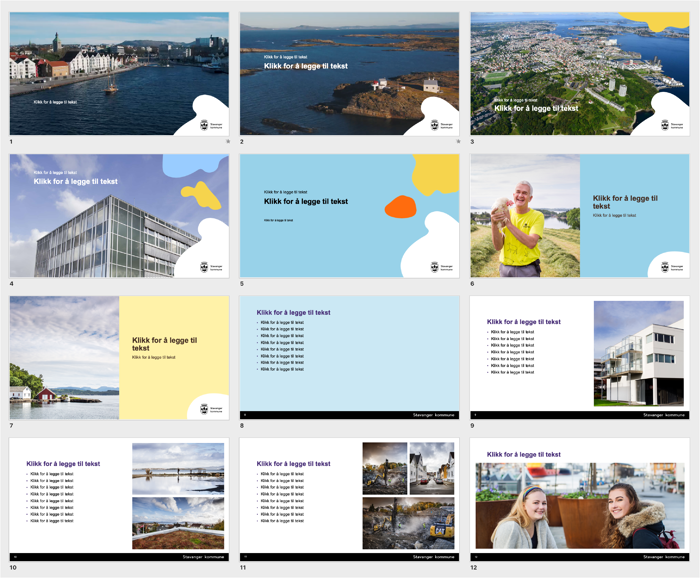Select slide 9 with the white apartment building

(x=580, y=358)
